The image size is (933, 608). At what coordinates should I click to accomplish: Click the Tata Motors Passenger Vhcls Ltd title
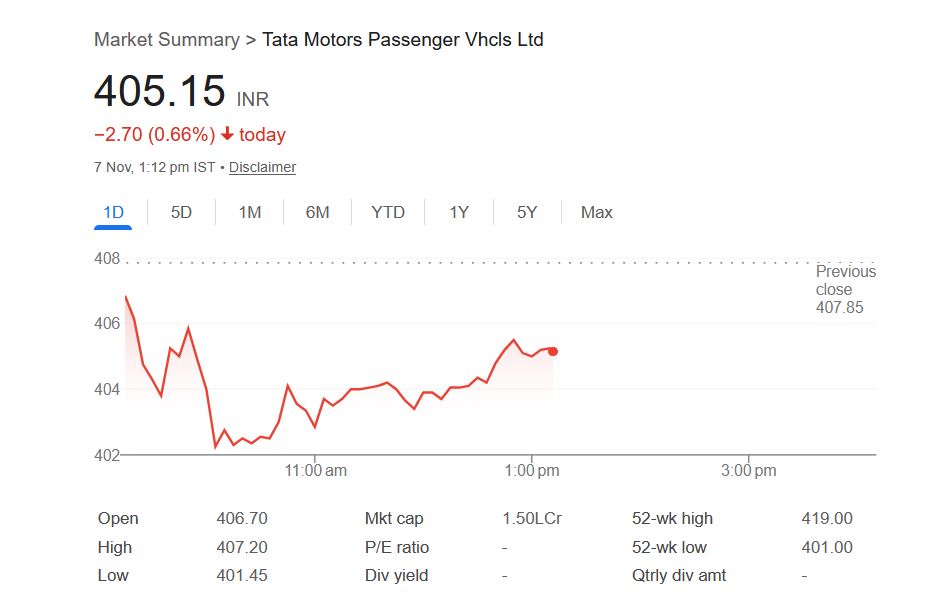(x=402, y=40)
